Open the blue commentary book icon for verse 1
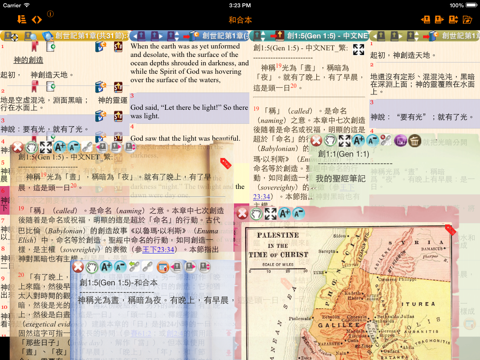 pyautogui.click(x=100, y=47)
